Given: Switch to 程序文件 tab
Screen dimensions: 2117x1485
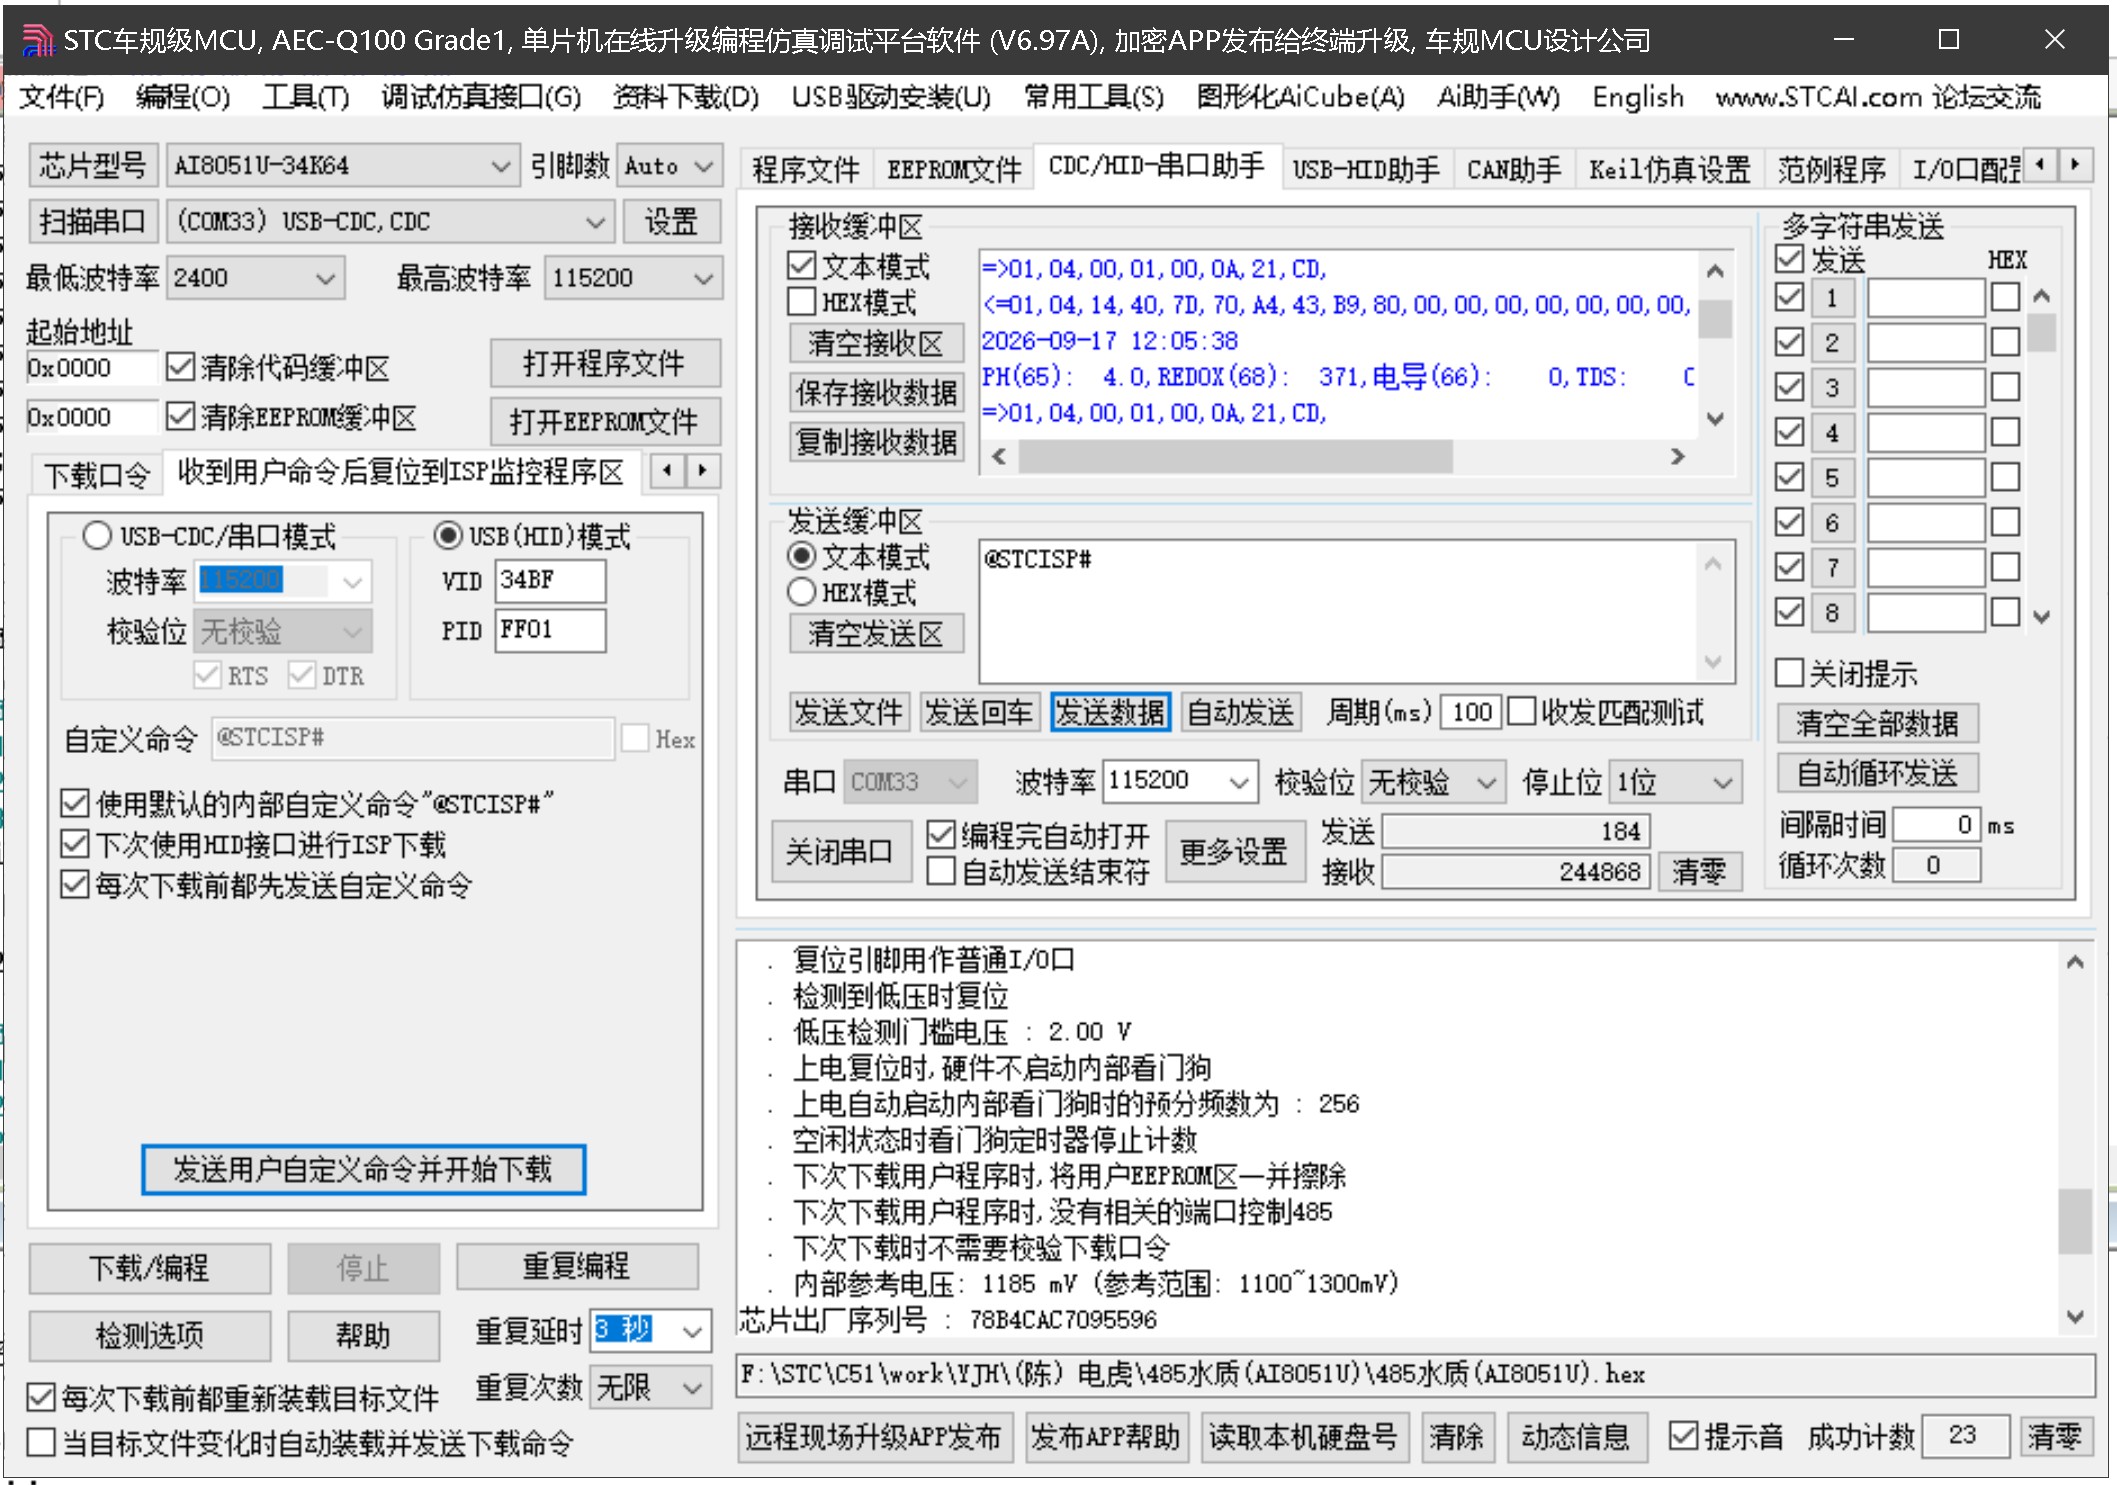Looking at the screenshot, I should (x=805, y=169).
